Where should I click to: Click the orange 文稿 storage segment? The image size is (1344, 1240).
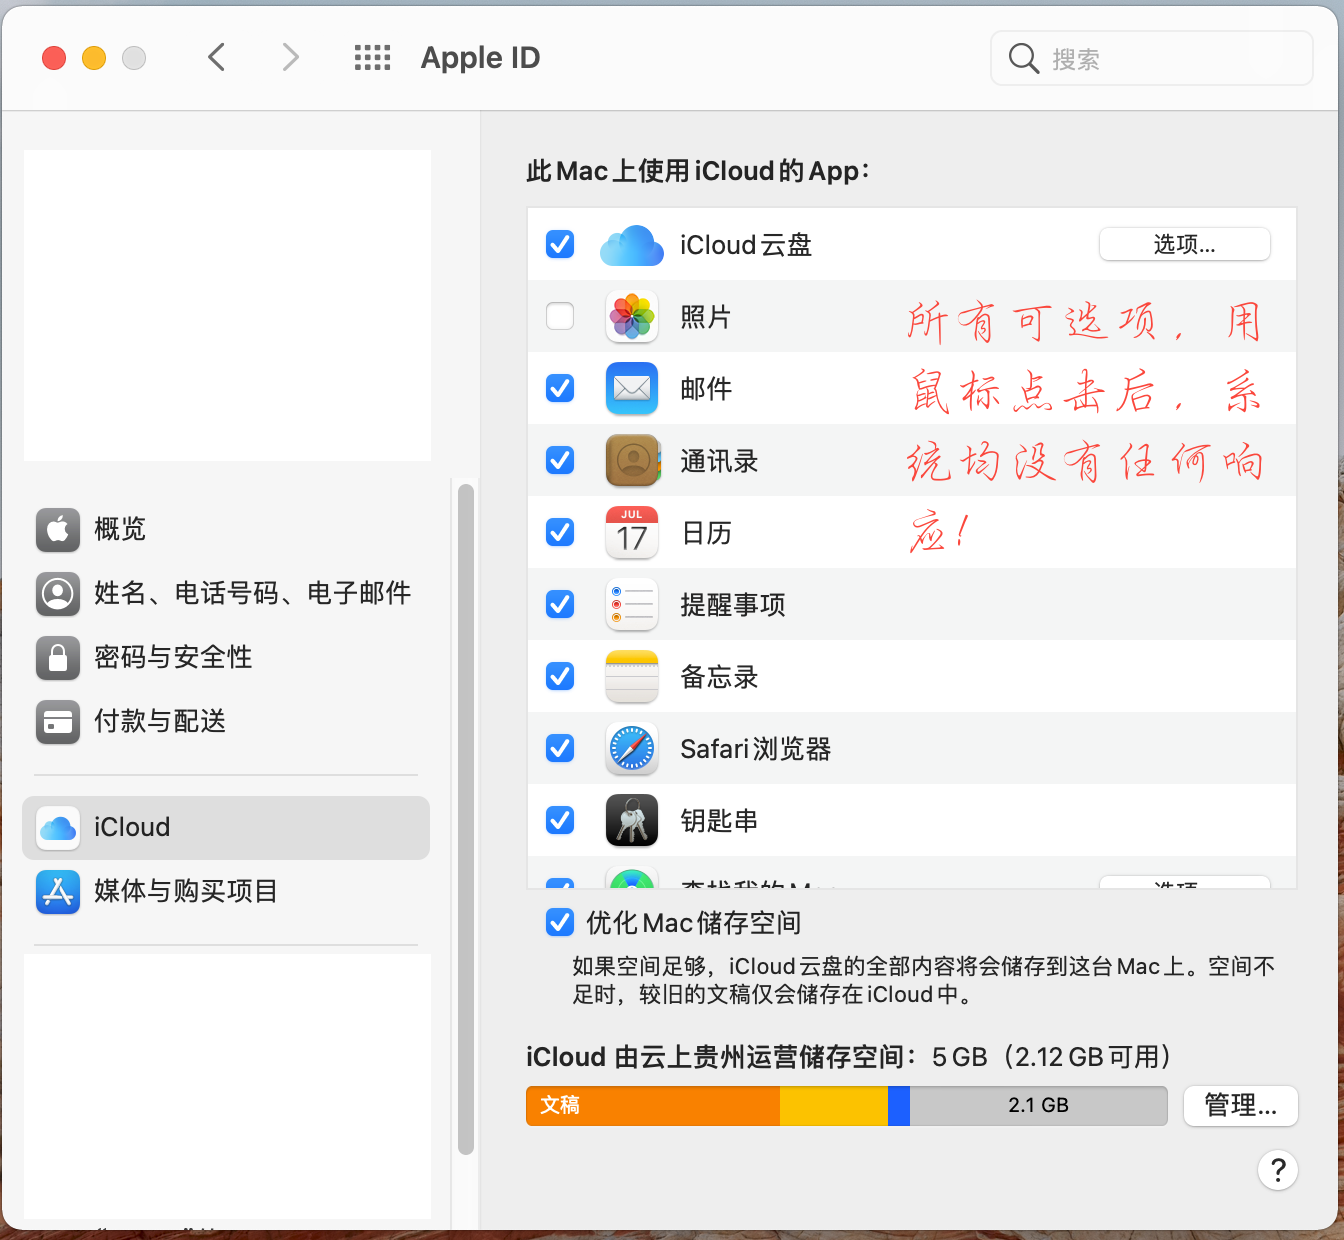click(653, 1106)
